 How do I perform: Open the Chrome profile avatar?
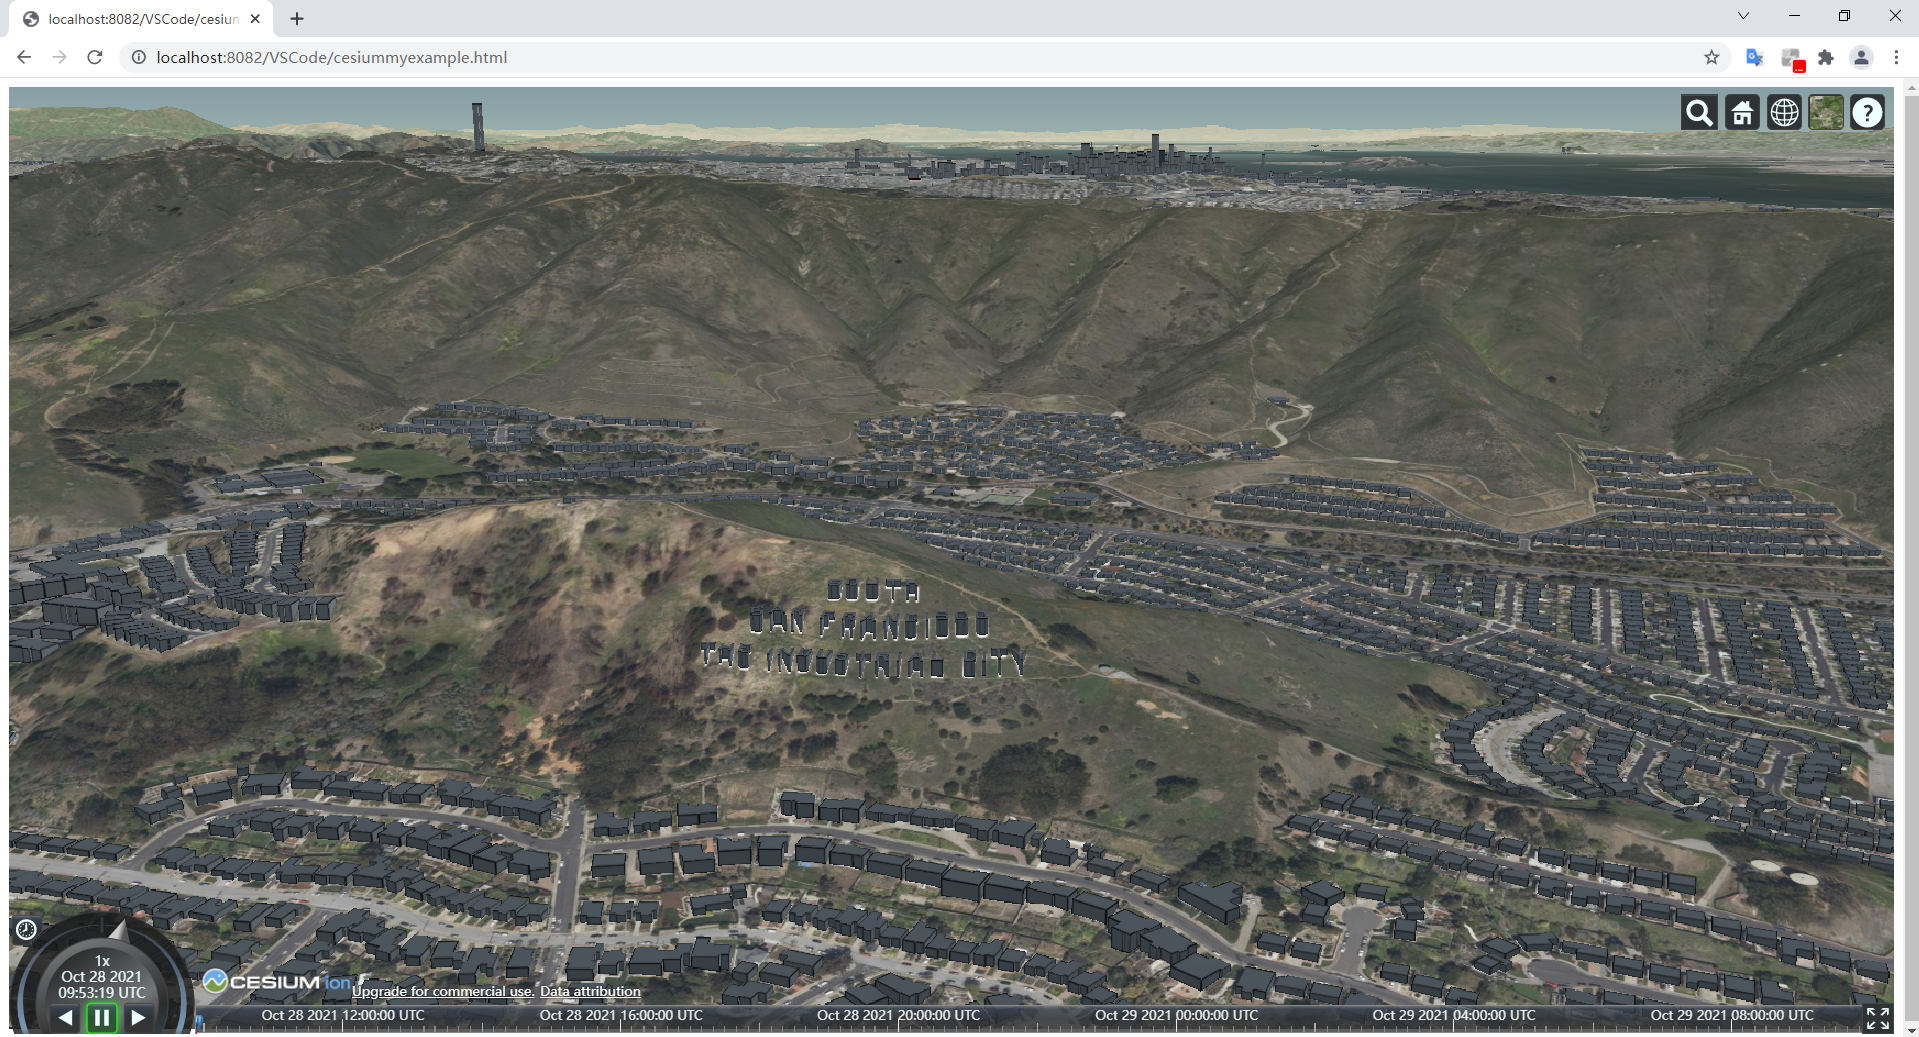point(1861,57)
